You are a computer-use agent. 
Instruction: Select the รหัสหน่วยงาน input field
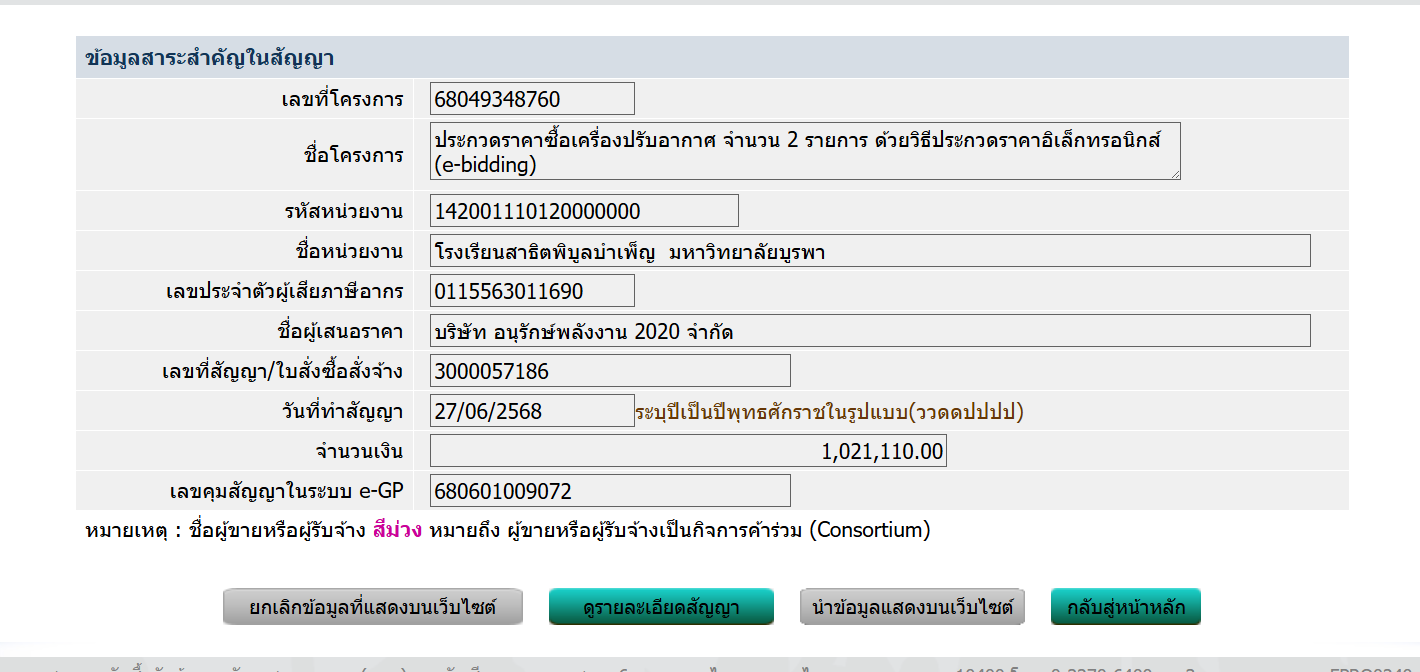click(584, 211)
